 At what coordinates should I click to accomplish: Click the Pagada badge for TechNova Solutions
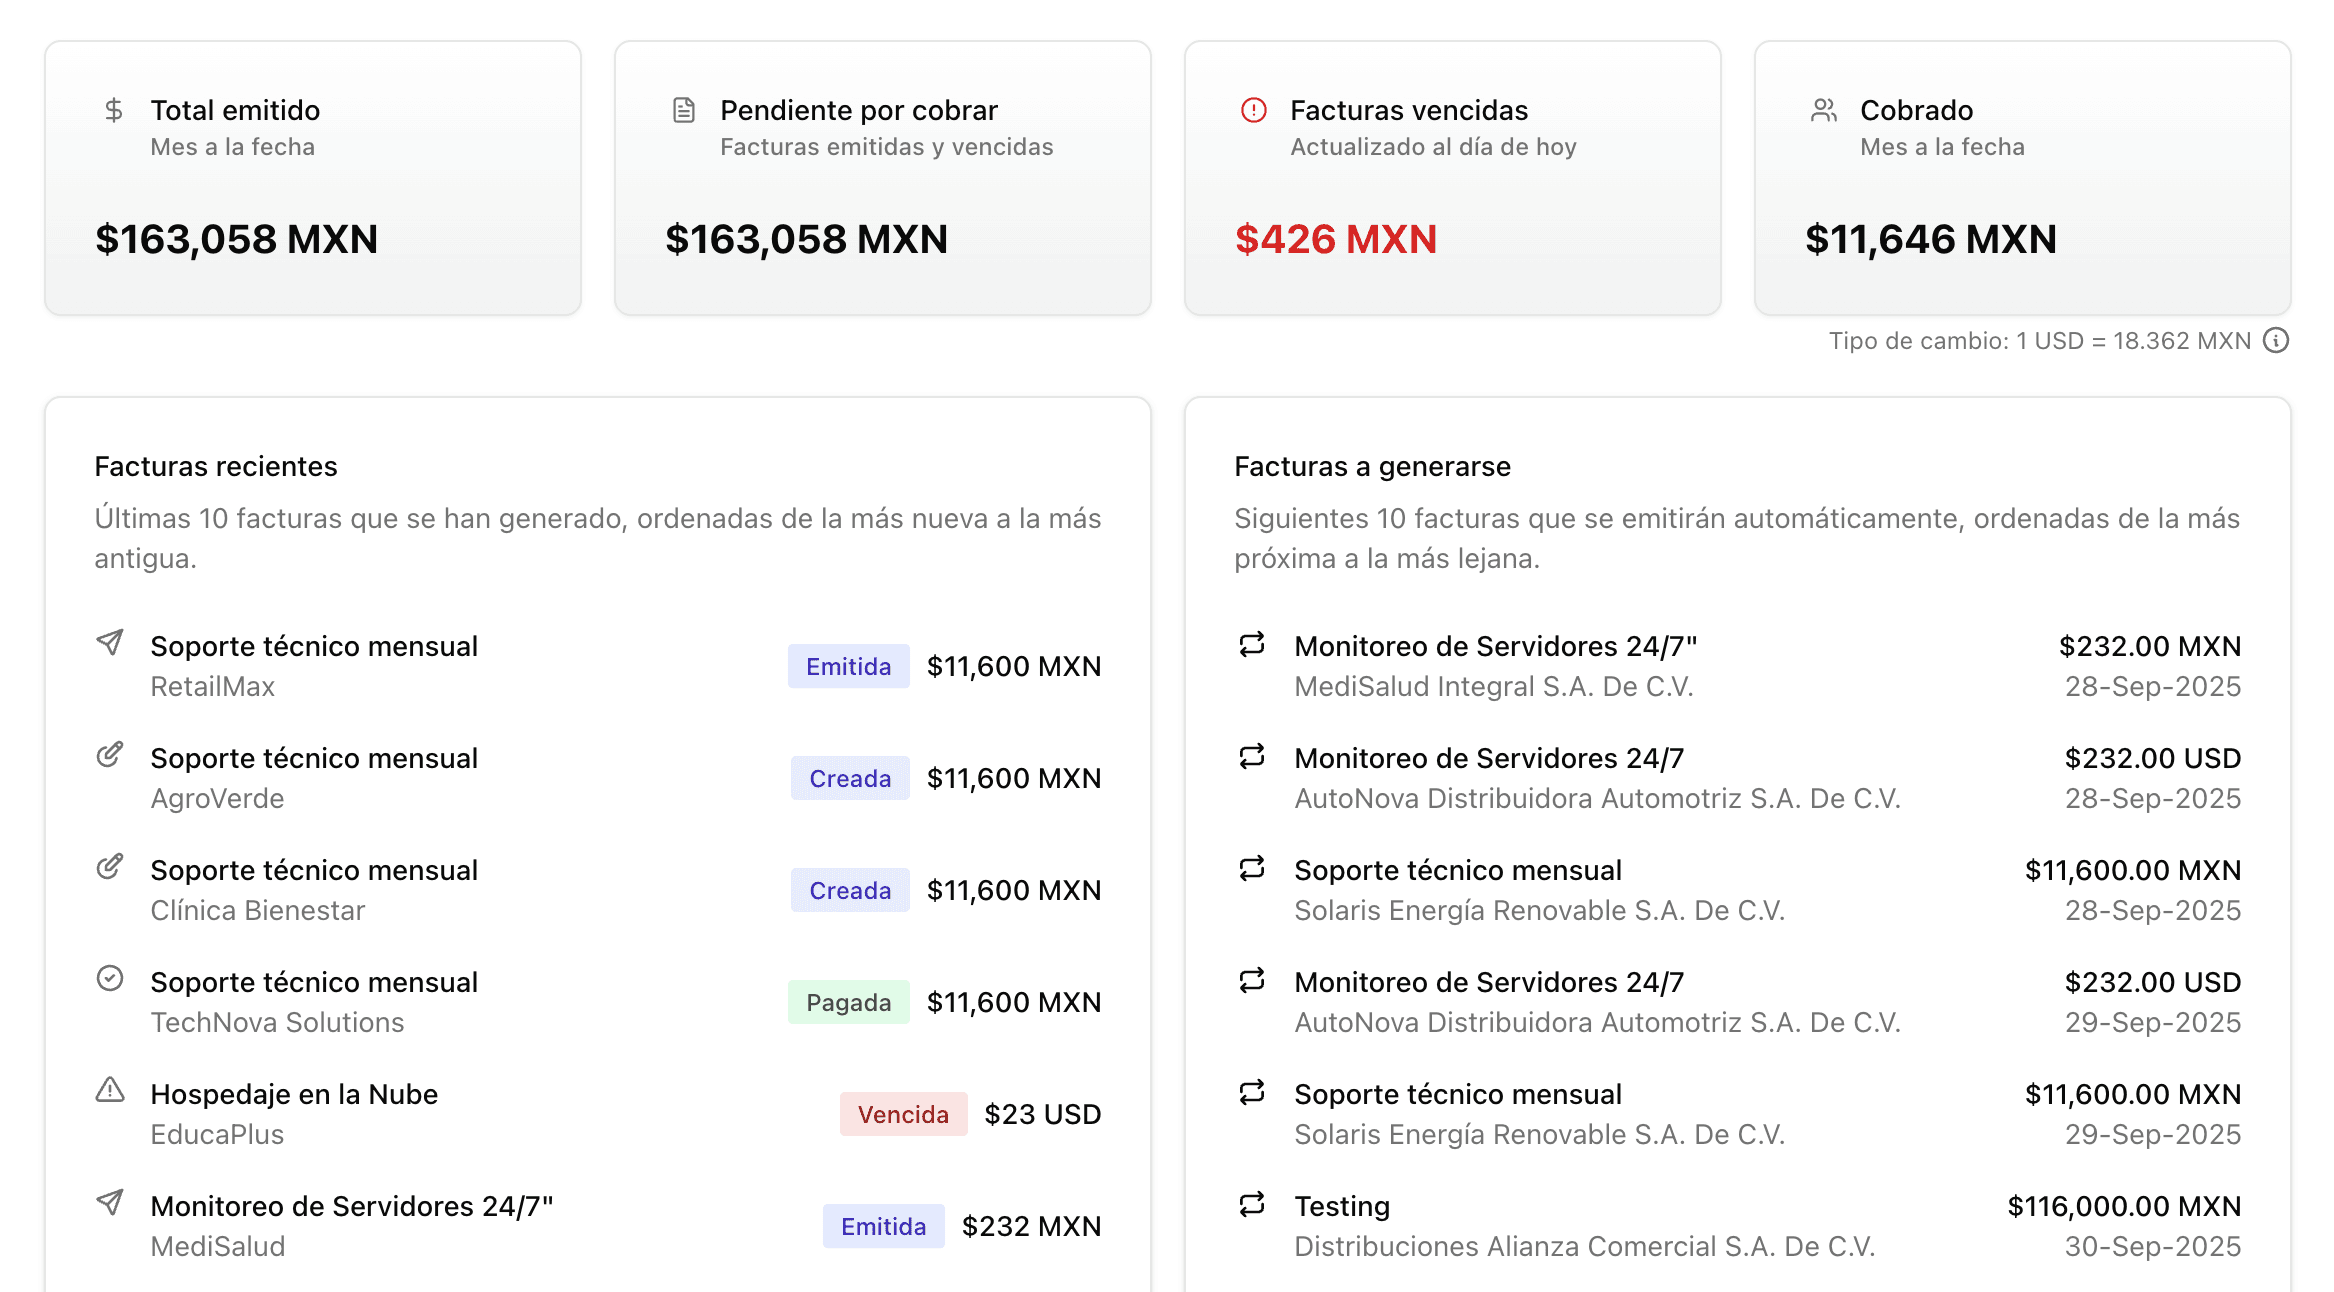point(848,1002)
